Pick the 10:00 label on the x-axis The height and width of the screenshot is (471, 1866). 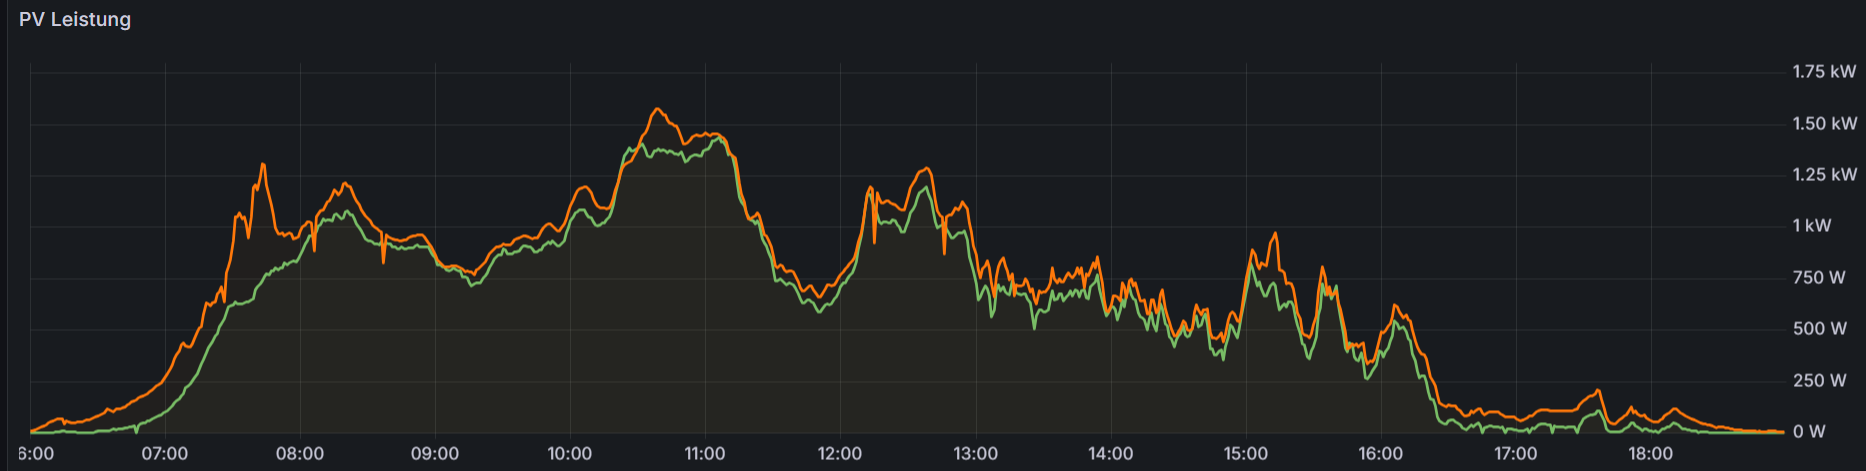pos(570,454)
